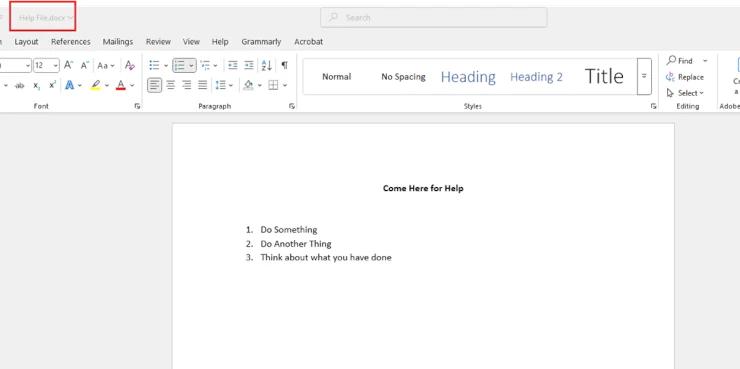Apply borders with the grid icon
The image size is (740, 369).
point(273,85)
